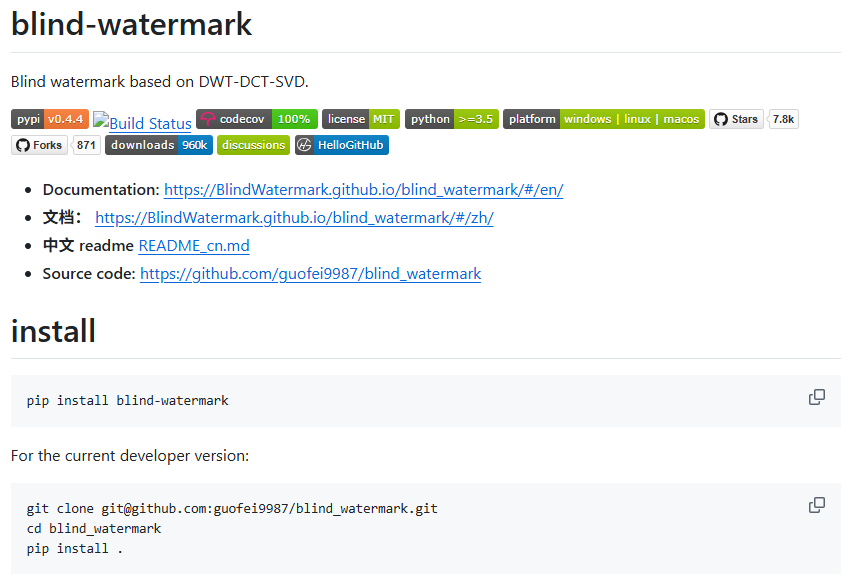The height and width of the screenshot is (582, 852).
Task: Open the GitHub source code link
Action: 310,274
